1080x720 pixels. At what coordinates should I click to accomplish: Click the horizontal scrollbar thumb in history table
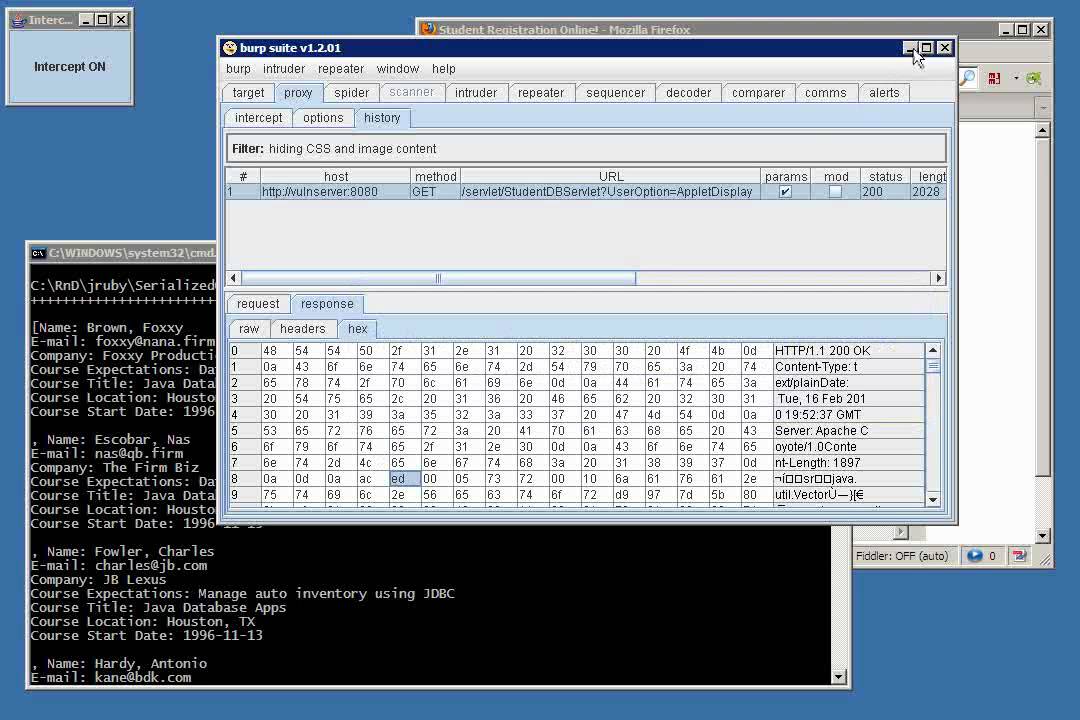[438, 278]
